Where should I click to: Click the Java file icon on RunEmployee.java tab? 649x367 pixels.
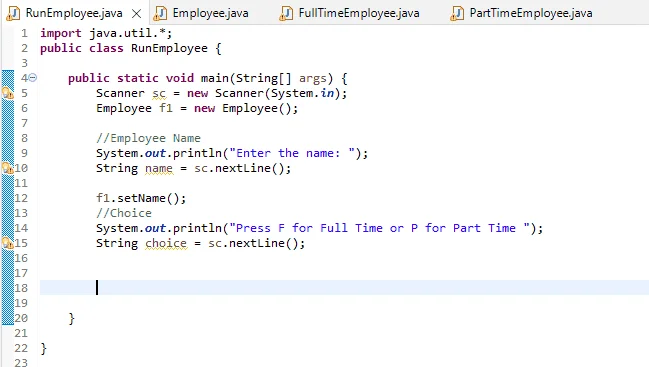(x=13, y=13)
